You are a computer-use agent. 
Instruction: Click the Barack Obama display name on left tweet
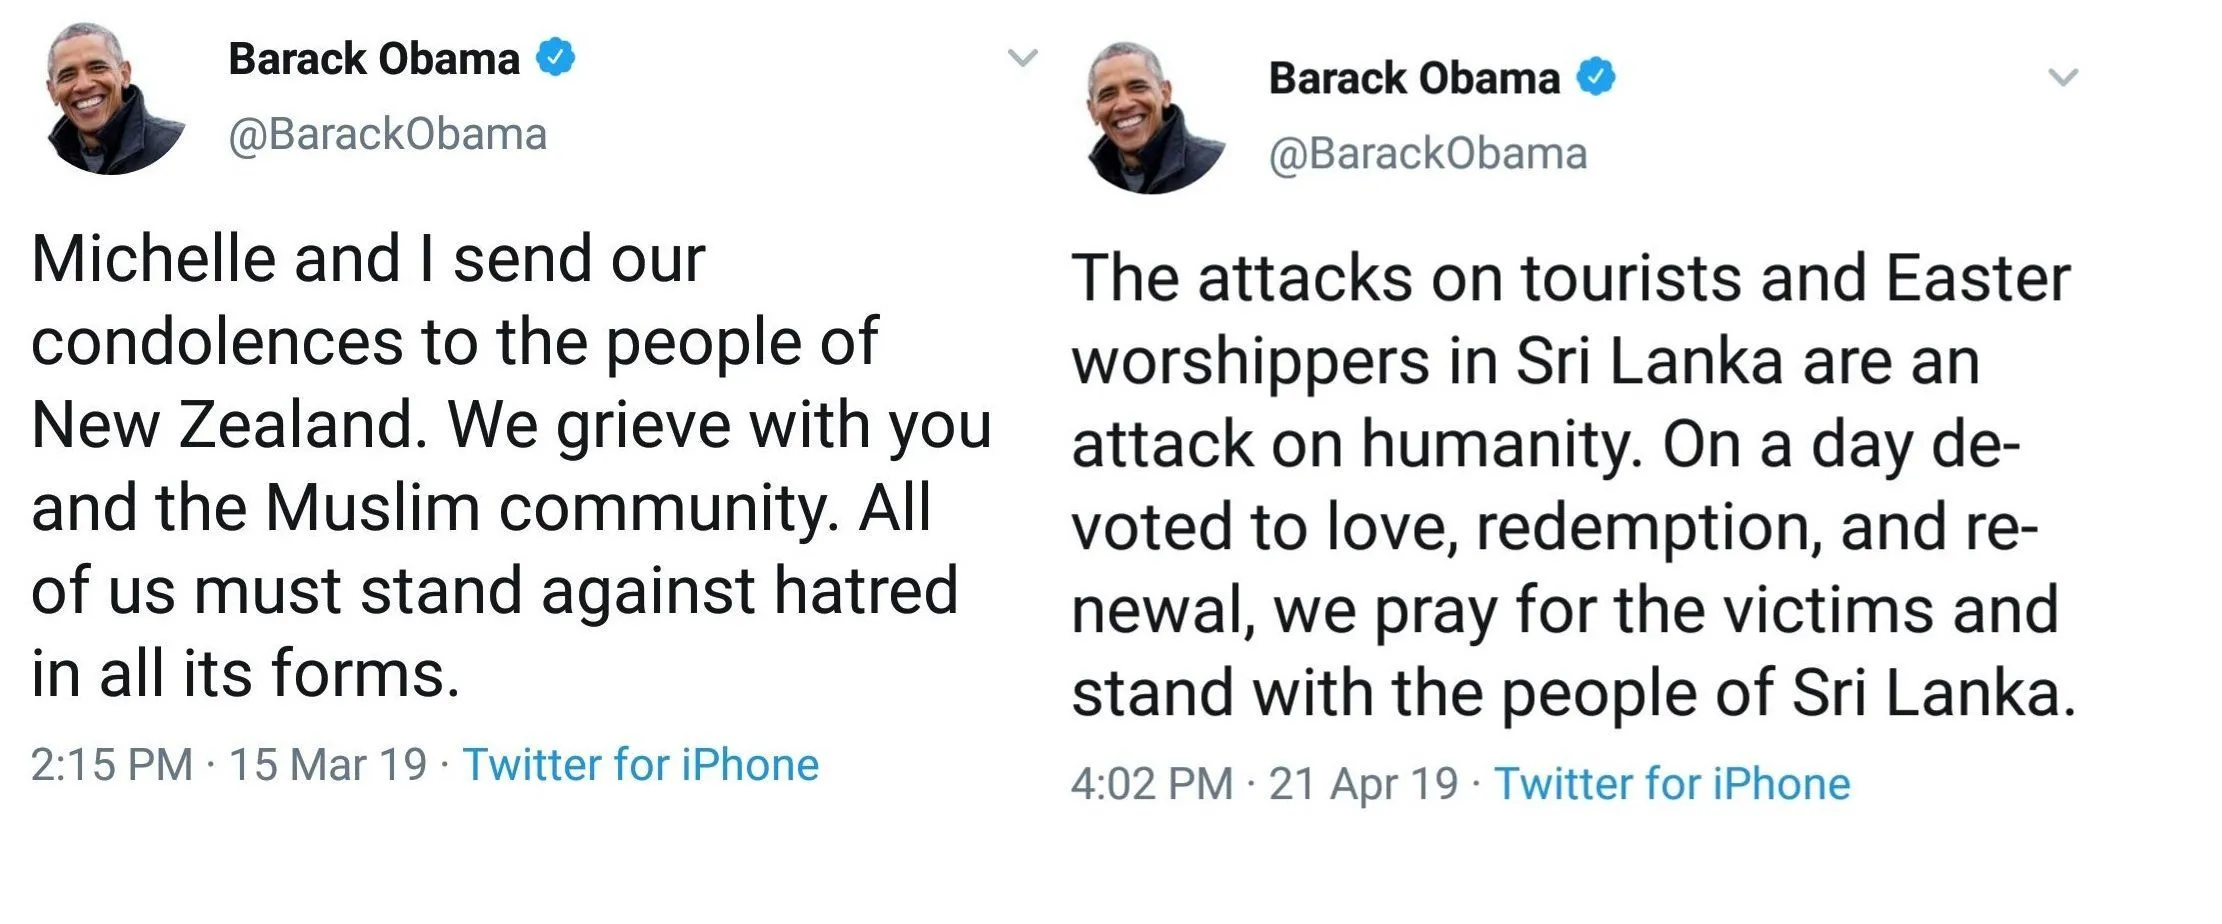[x=376, y=57]
